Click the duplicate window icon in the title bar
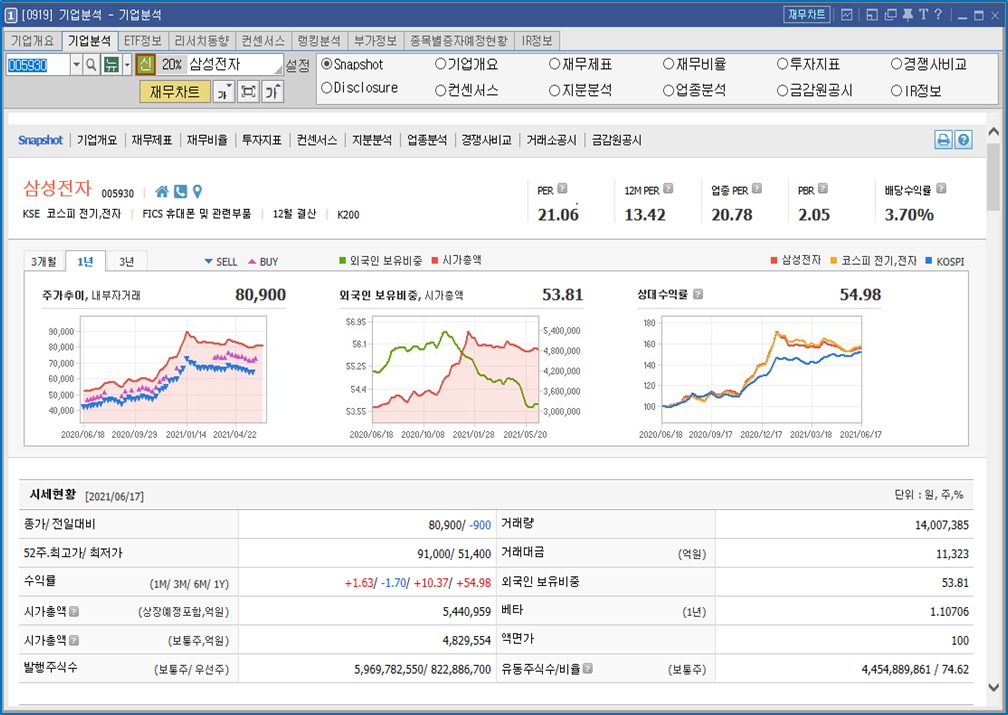 pyautogui.click(x=890, y=15)
